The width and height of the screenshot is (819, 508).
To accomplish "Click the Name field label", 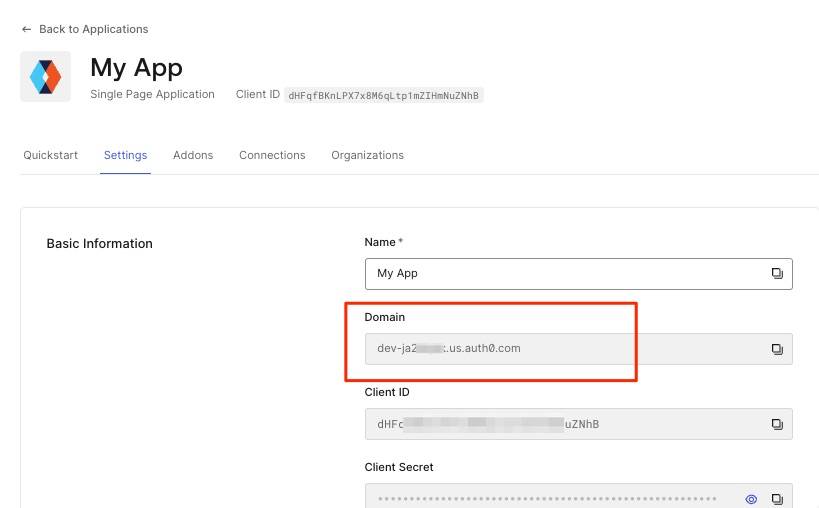I will pos(383,242).
